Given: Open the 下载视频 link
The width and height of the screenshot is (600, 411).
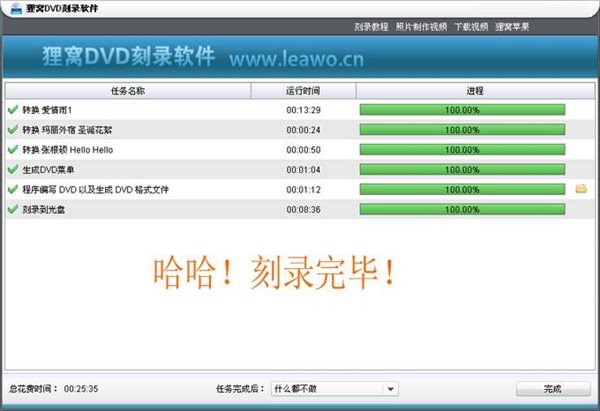Looking at the screenshot, I should tap(471, 27).
